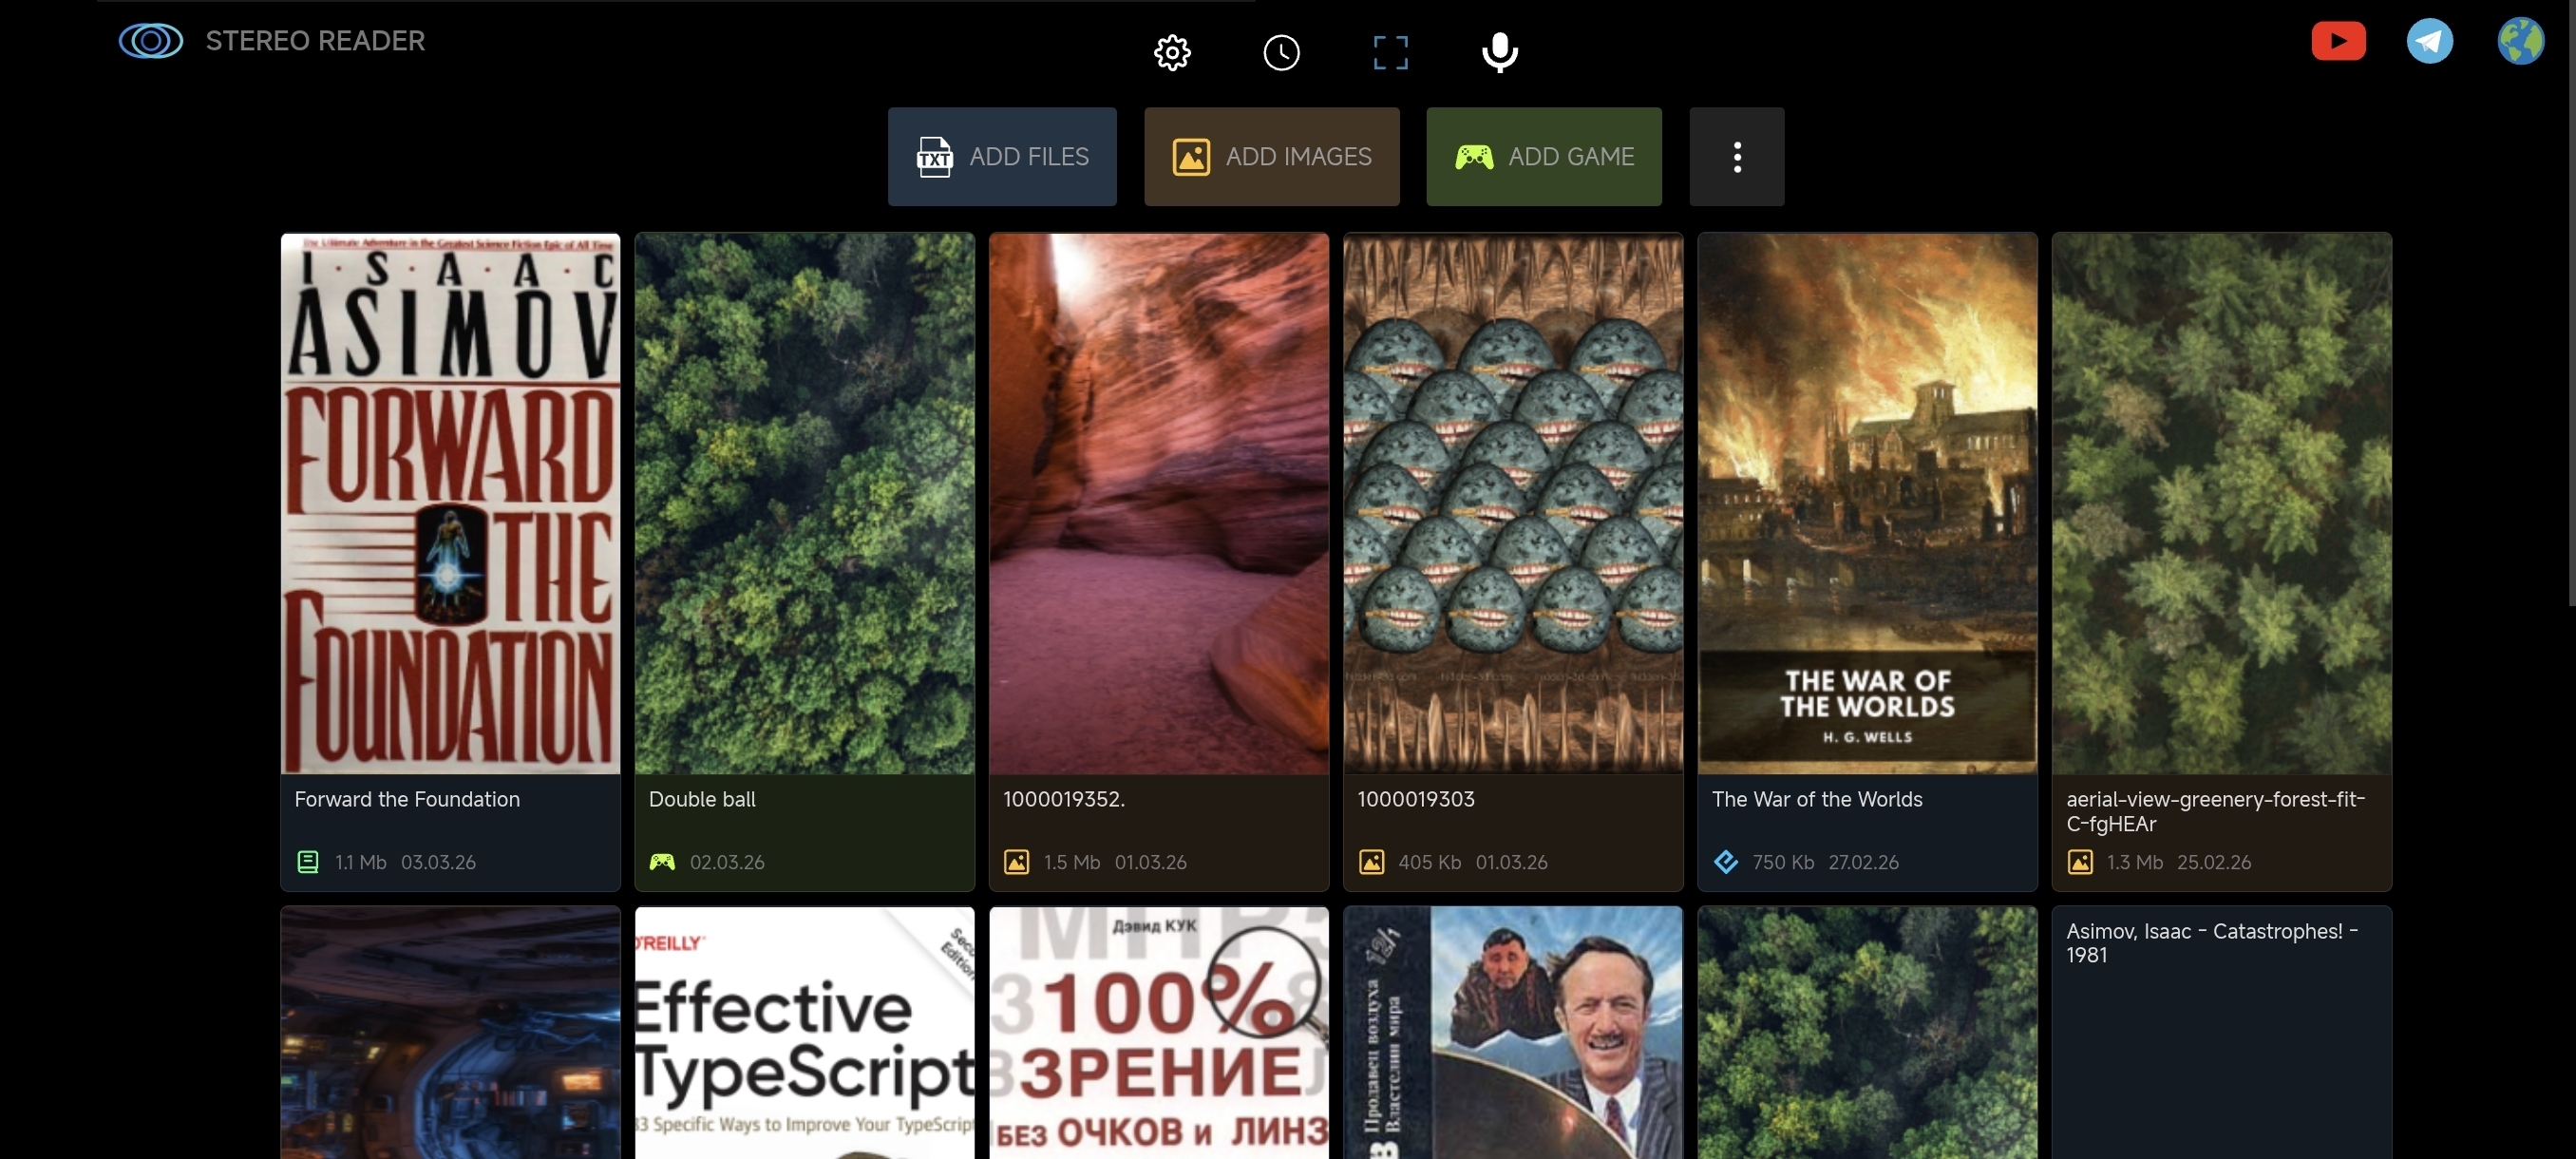Viewport: 2576px width, 1159px height.
Task: Launch the Double ball game card
Action: [x=804, y=503]
